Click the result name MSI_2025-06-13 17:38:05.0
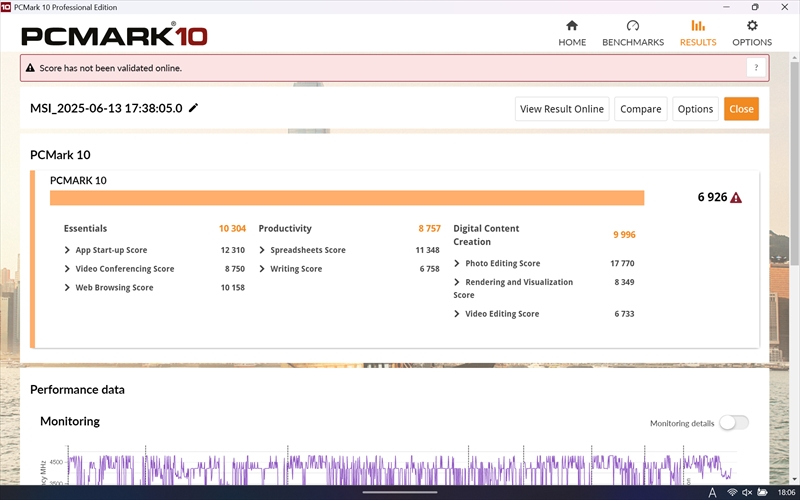The image size is (800, 500). [x=106, y=108]
